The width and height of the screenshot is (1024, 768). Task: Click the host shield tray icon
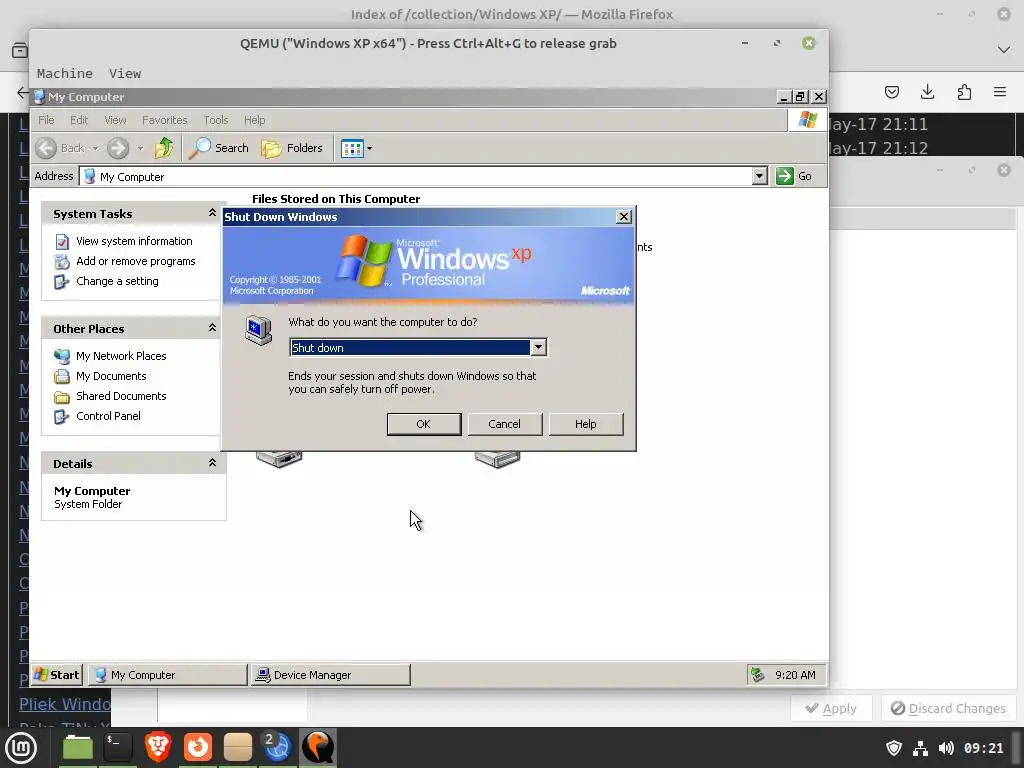[894, 748]
